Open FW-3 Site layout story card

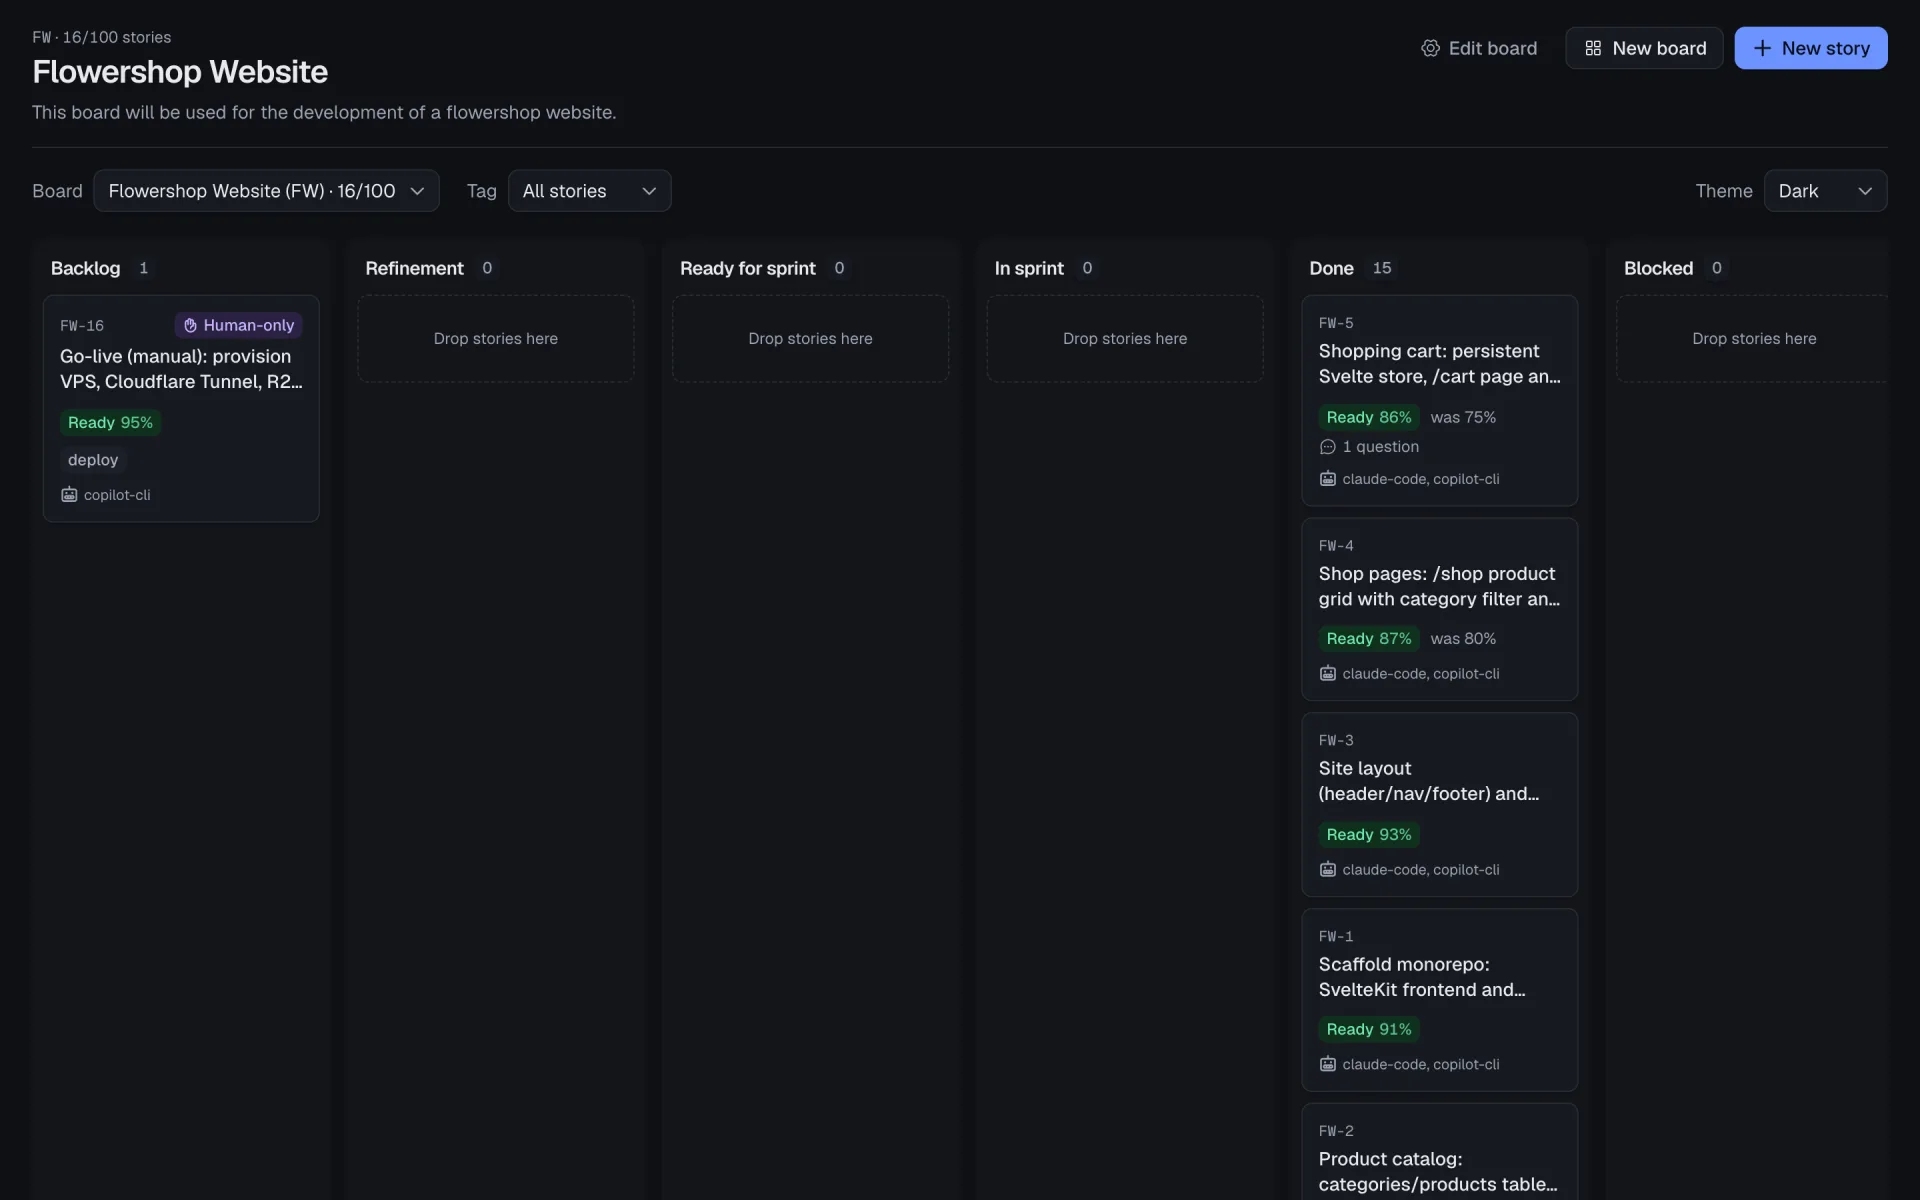1439,805
